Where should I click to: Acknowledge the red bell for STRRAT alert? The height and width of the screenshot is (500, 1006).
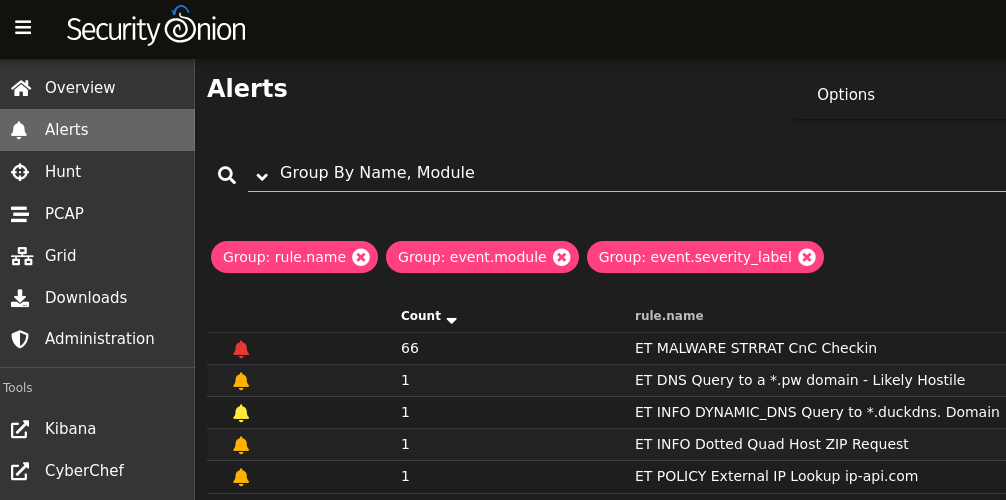241,349
